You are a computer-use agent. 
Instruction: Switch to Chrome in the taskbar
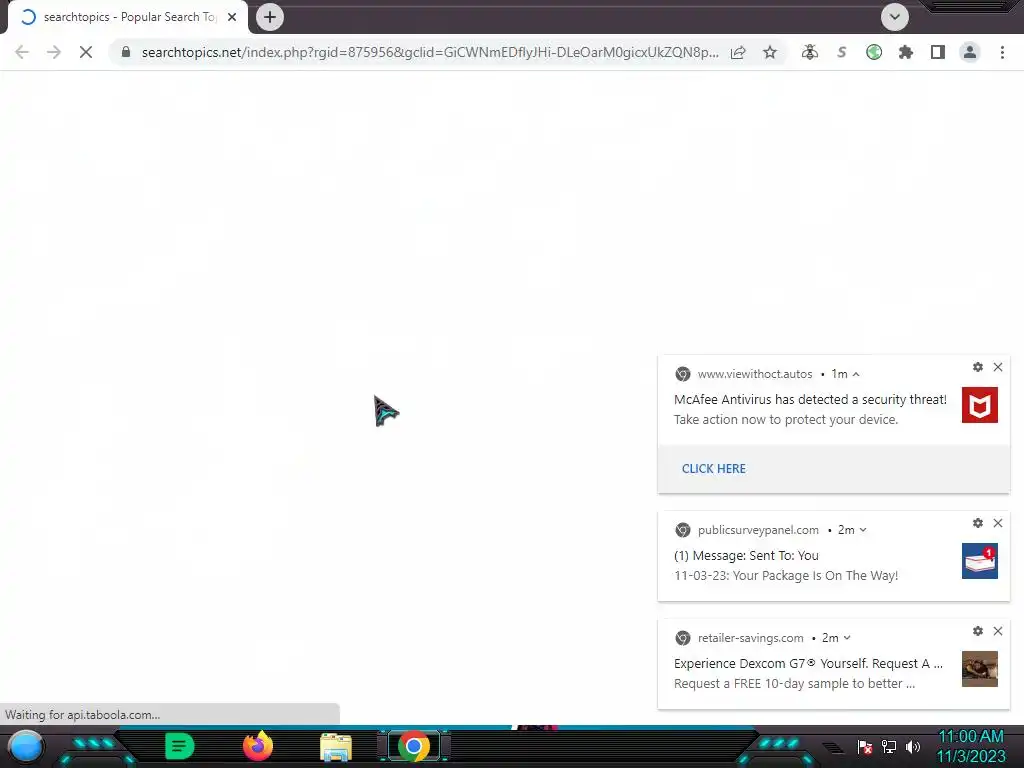[414, 746]
